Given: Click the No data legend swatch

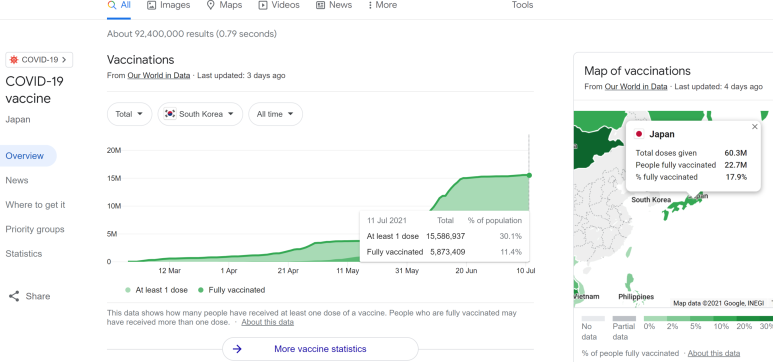Looking at the screenshot, I should coord(593,319).
